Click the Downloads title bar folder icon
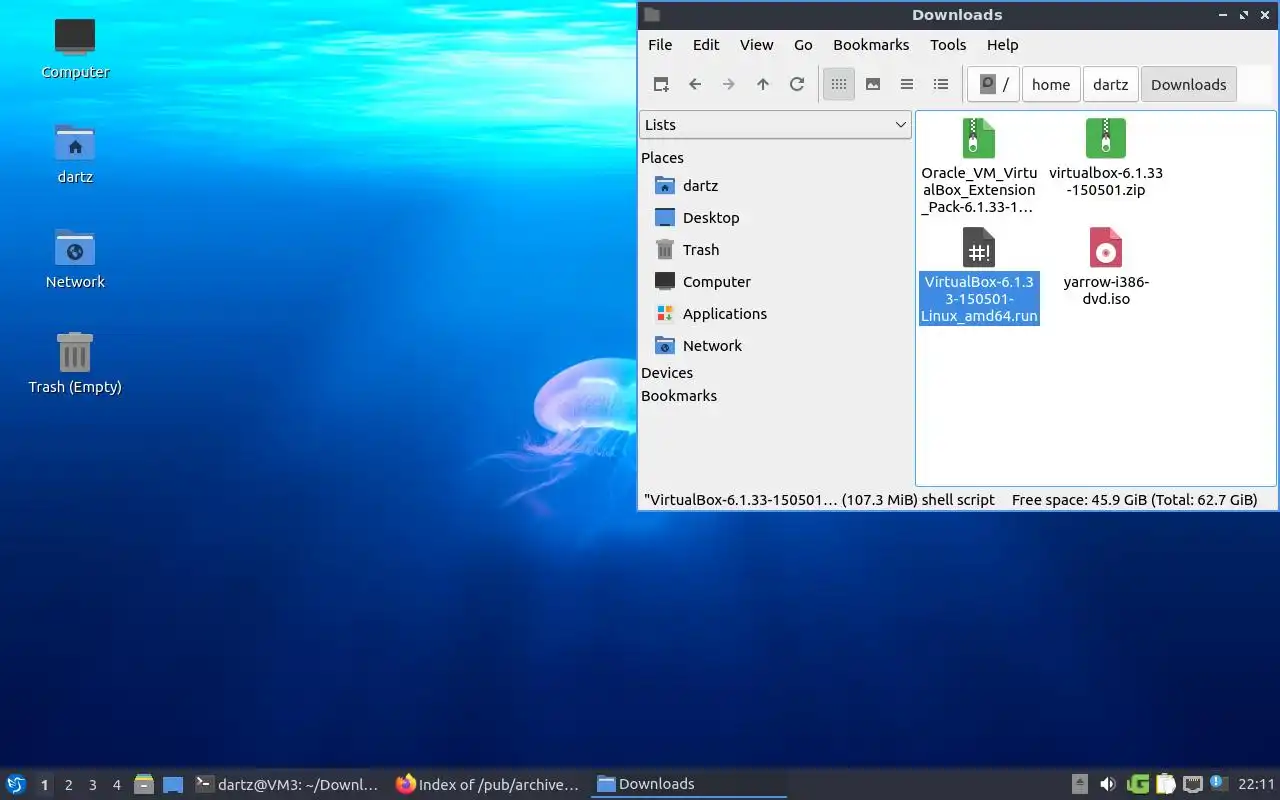Viewport: 1280px width, 800px height. (652, 15)
